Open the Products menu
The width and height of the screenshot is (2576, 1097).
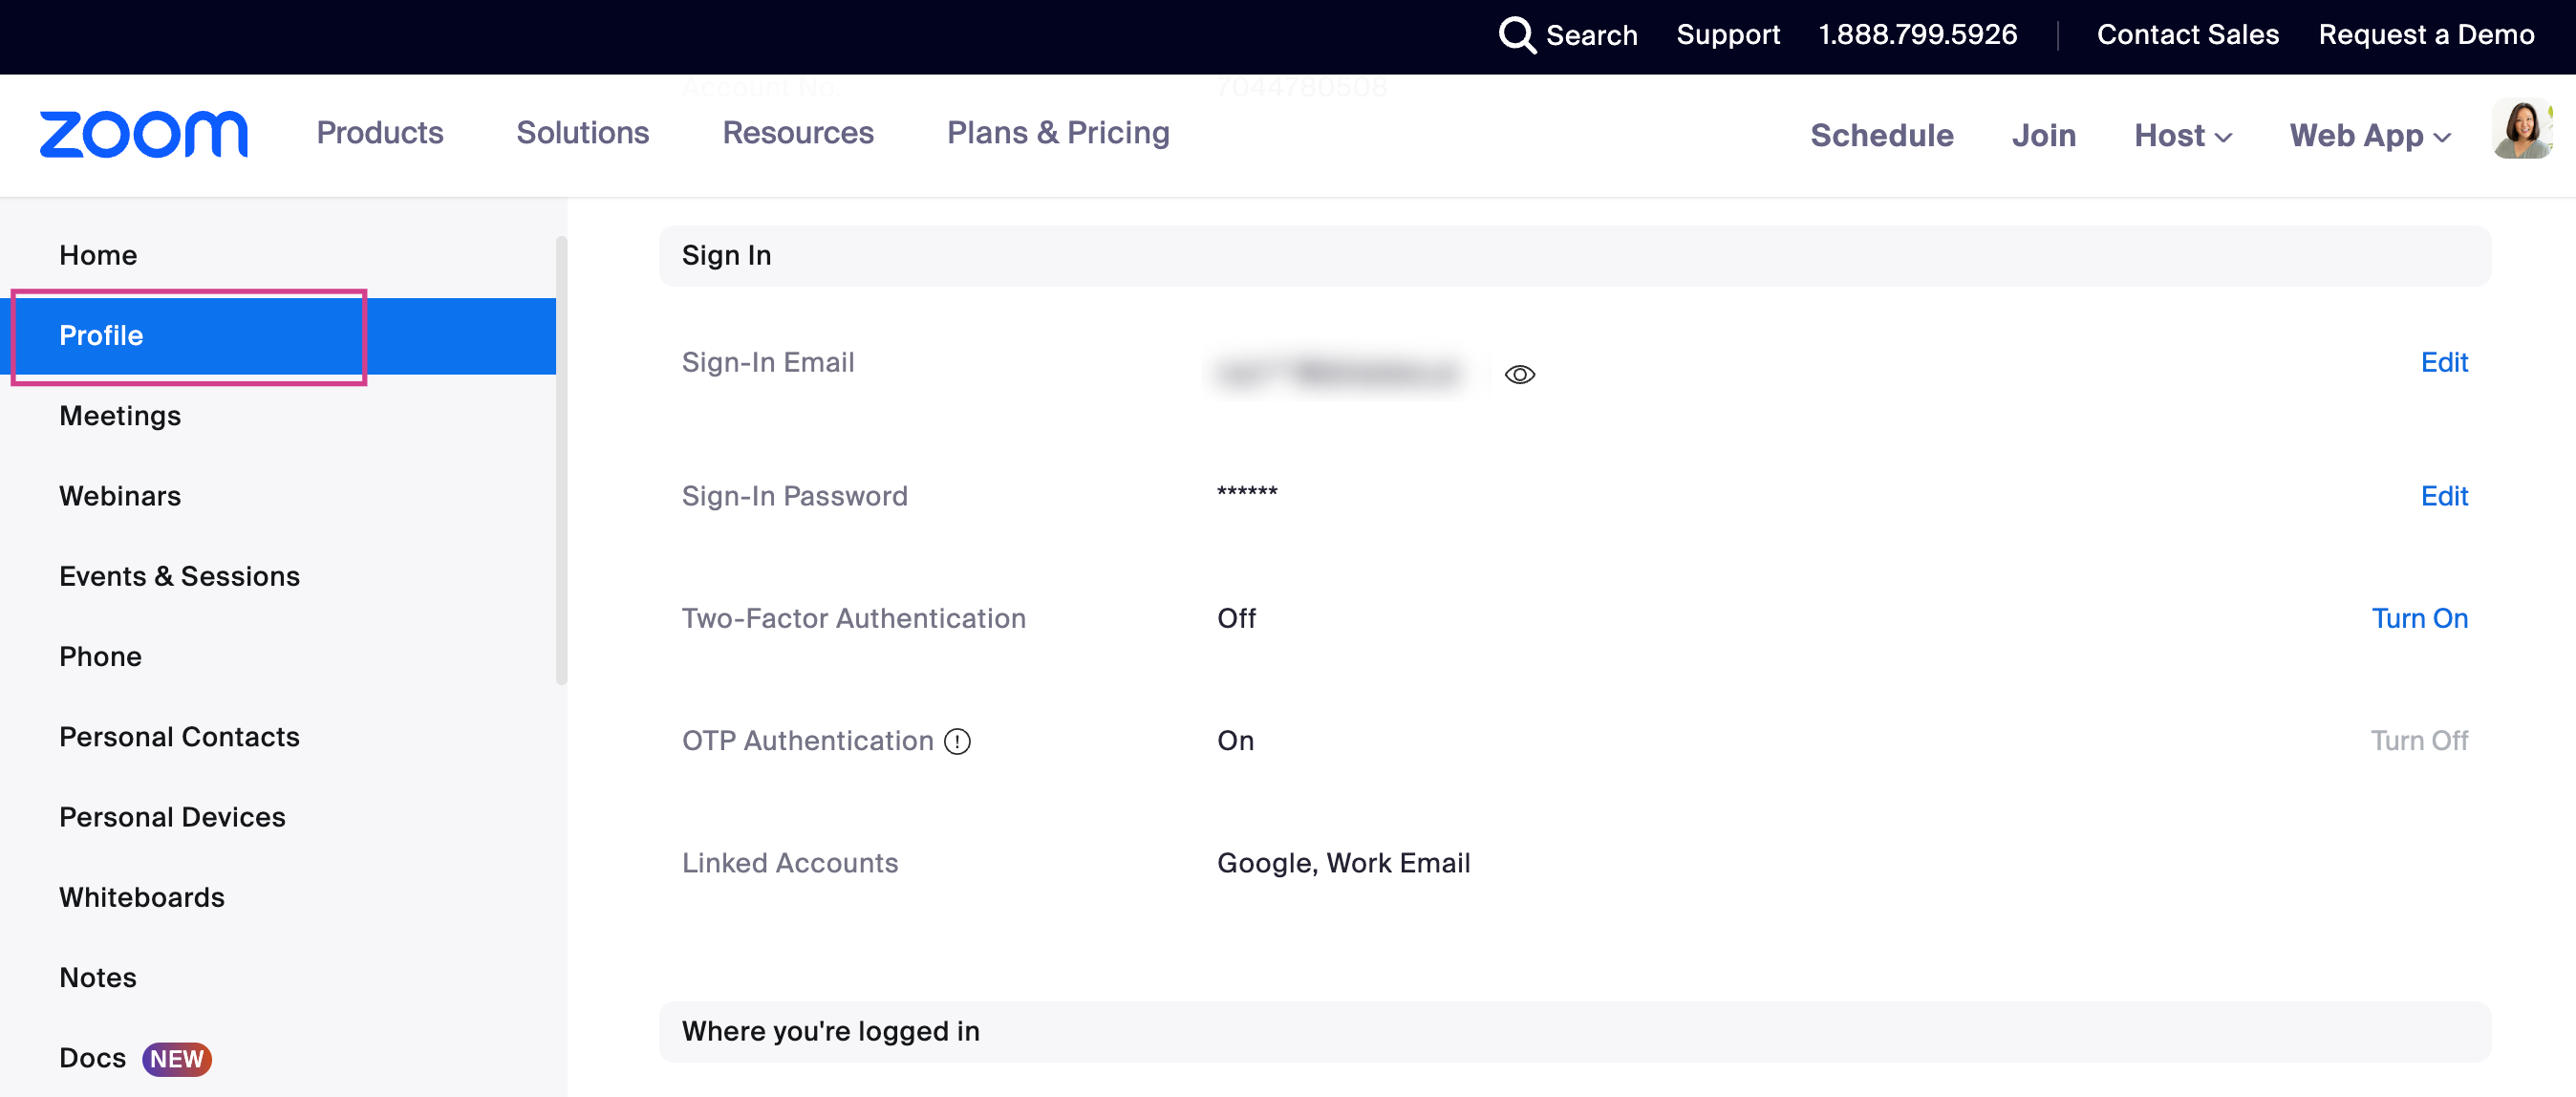click(379, 133)
